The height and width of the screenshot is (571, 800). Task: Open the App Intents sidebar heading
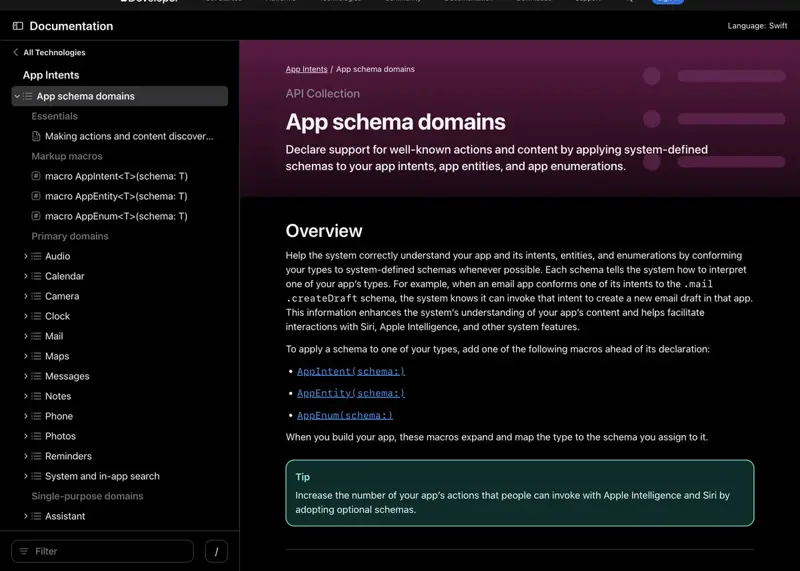click(x=51, y=75)
